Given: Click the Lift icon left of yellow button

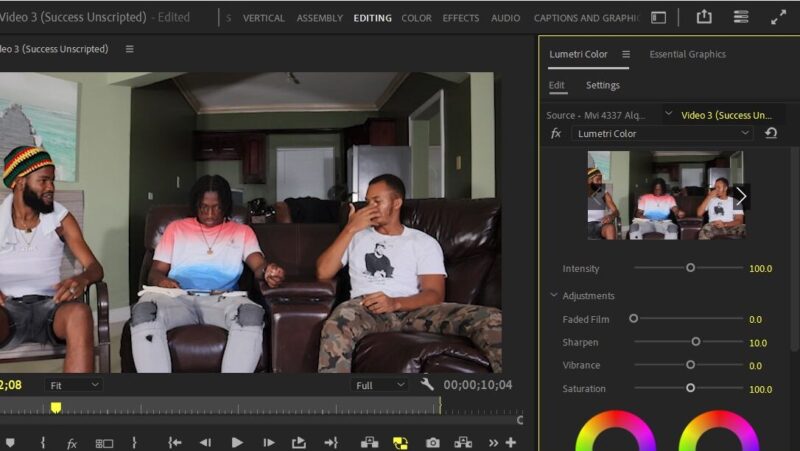Looking at the screenshot, I should click(369, 442).
